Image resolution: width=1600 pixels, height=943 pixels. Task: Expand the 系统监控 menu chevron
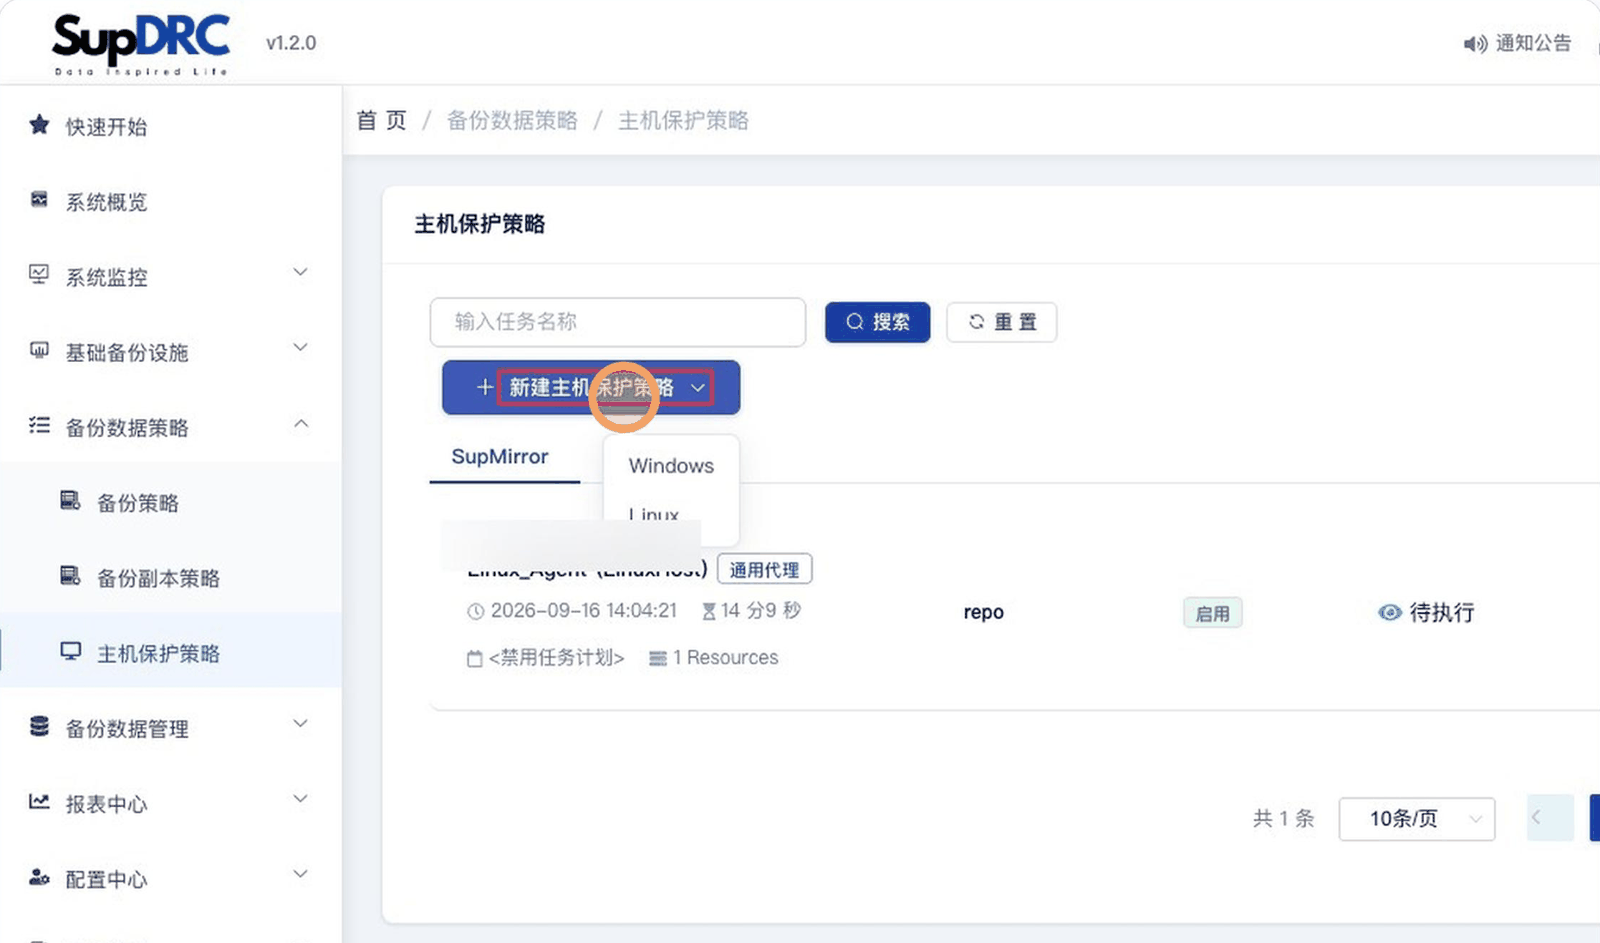pyautogui.click(x=300, y=273)
